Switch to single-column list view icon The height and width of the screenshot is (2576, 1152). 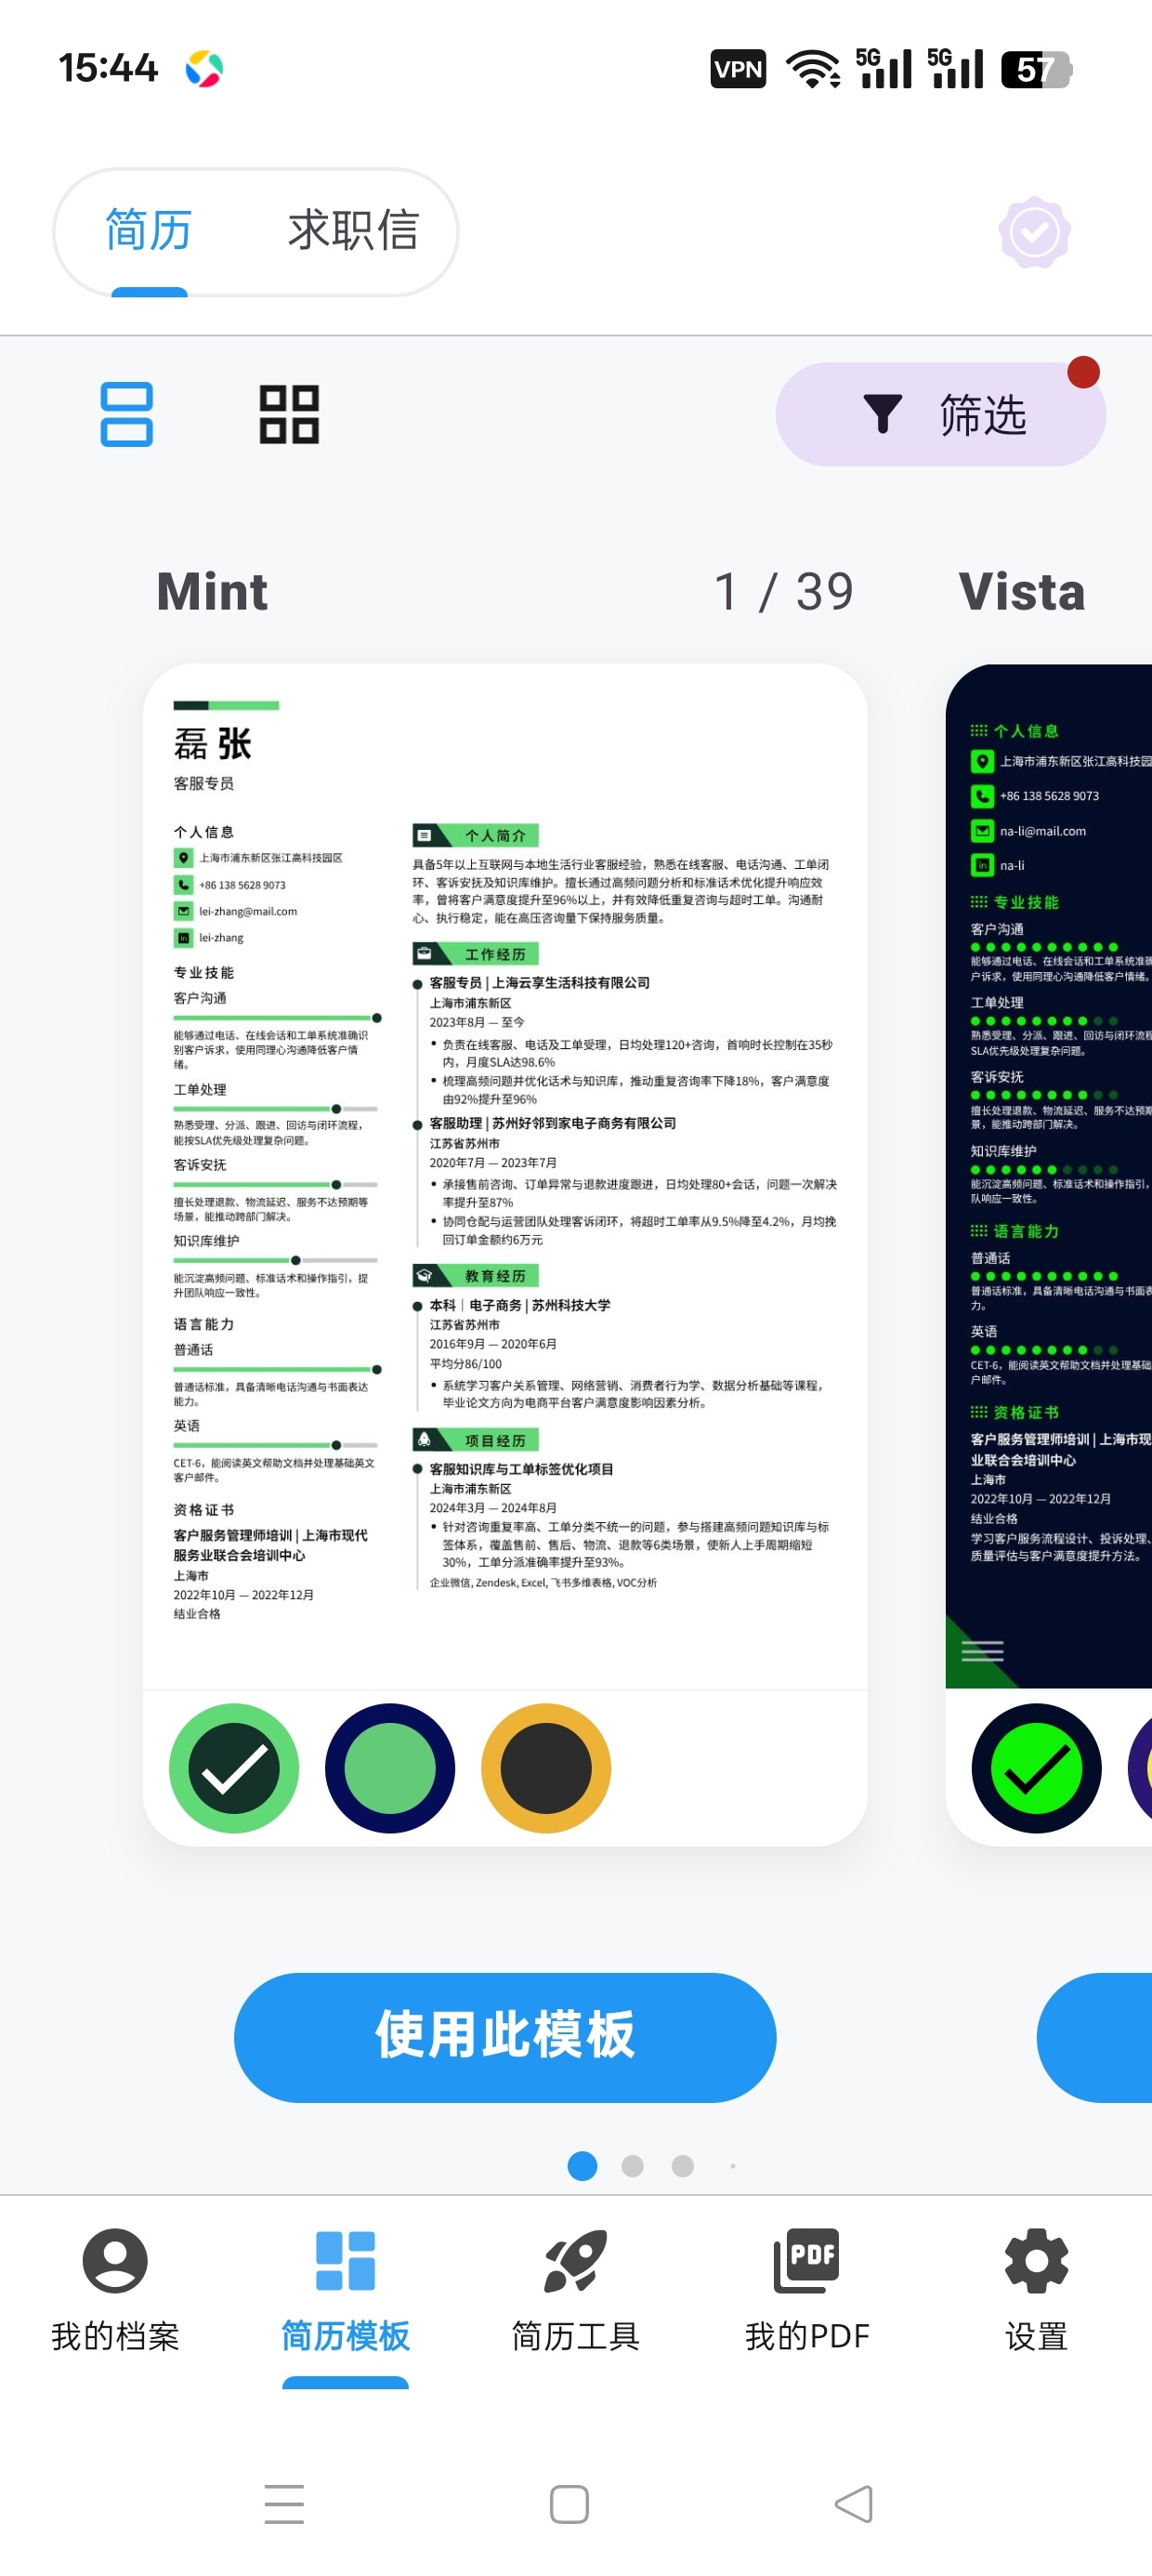pyautogui.click(x=127, y=414)
